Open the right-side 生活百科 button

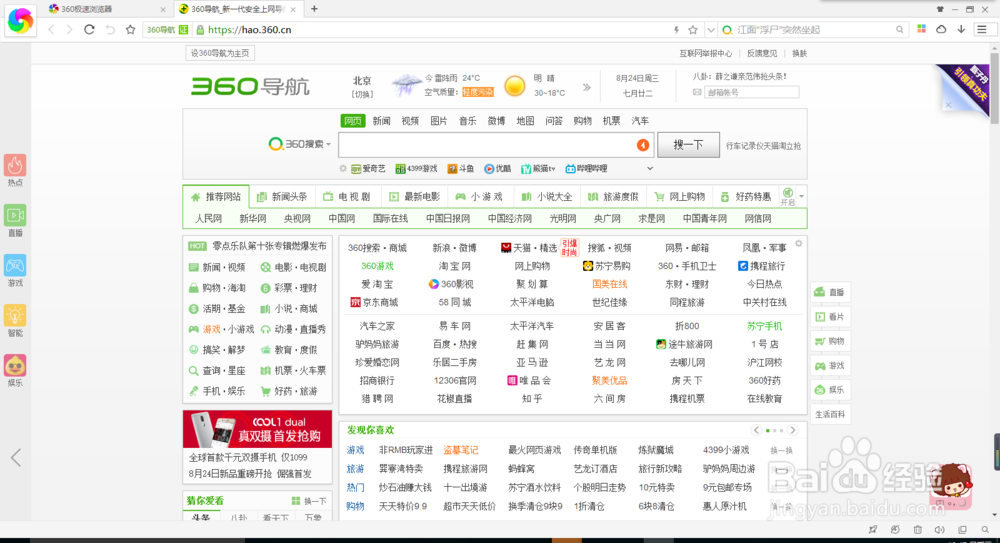point(830,415)
